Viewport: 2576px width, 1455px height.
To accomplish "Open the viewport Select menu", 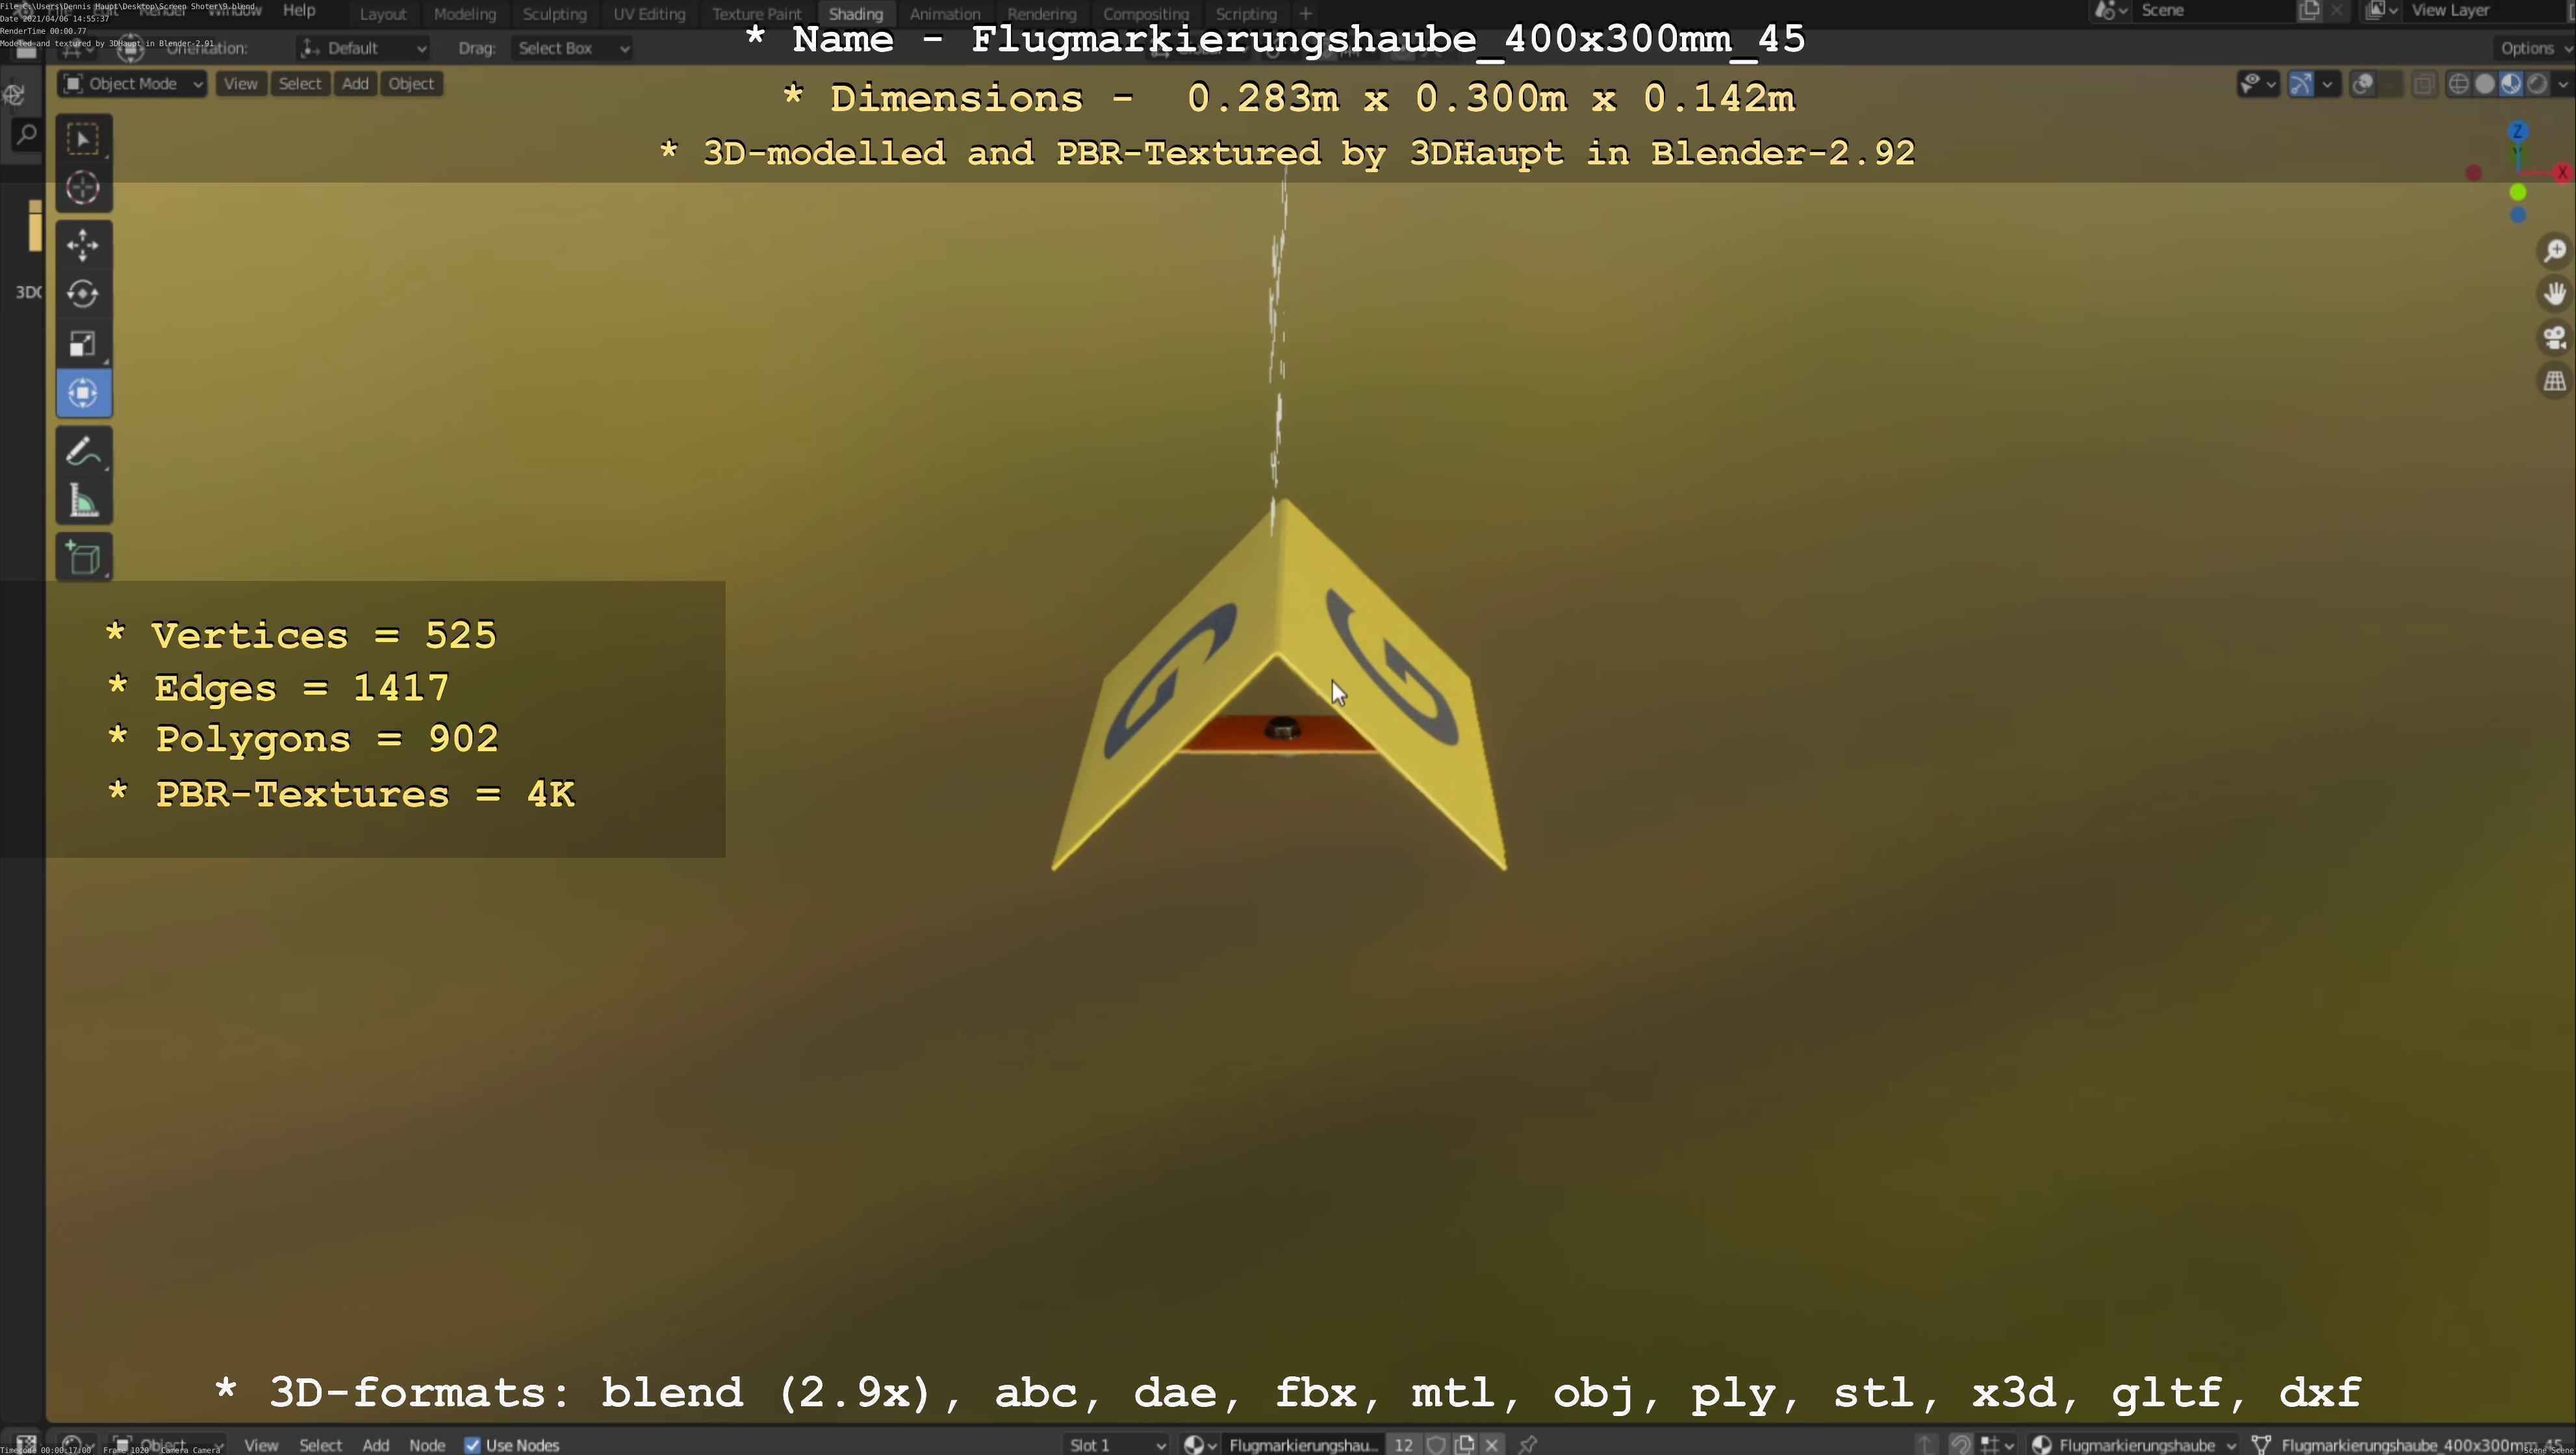I will (300, 84).
